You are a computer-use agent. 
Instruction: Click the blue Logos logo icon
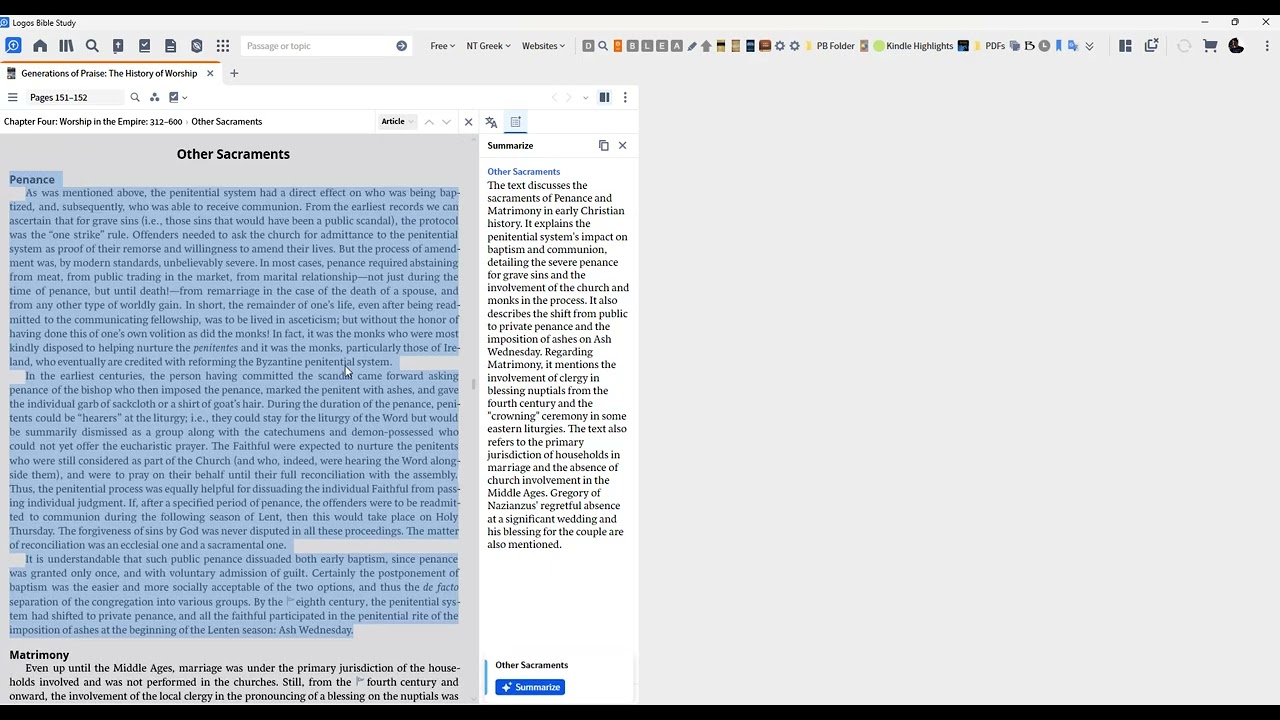pyautogui.click(x=13, y=46)
